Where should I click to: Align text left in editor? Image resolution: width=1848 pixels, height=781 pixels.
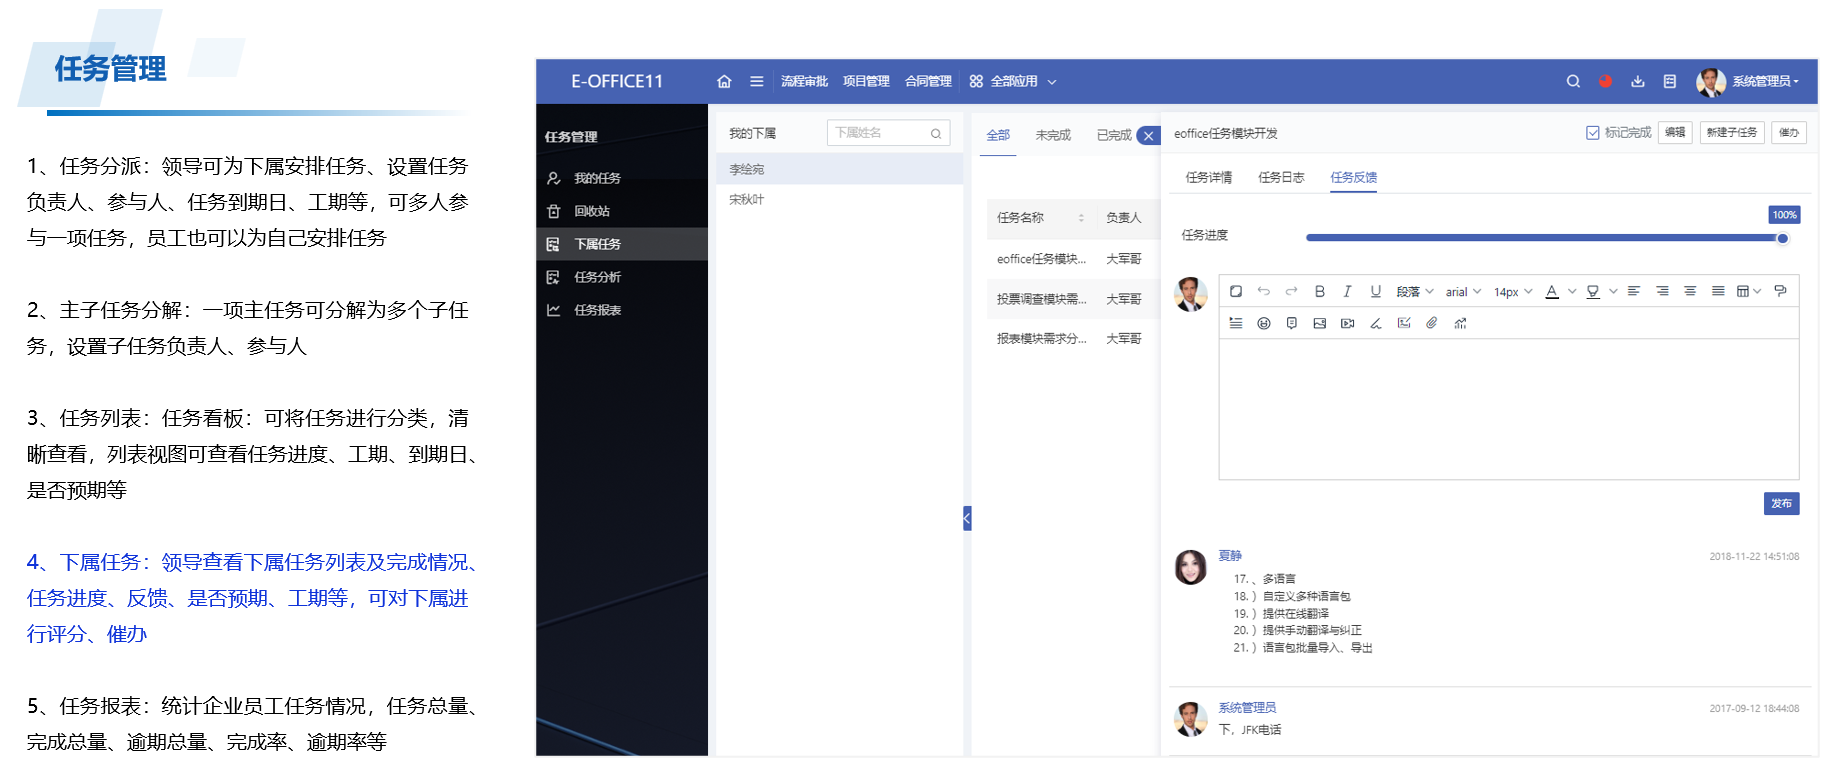pyautogui.click(x=1634, y=291)
